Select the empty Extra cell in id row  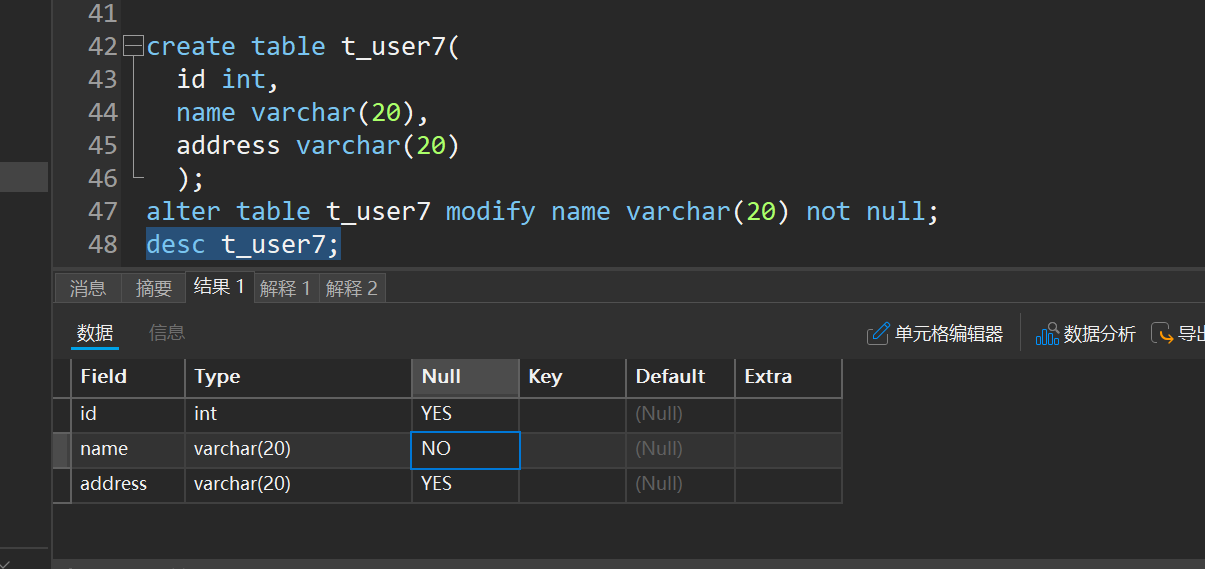(788, 414)
